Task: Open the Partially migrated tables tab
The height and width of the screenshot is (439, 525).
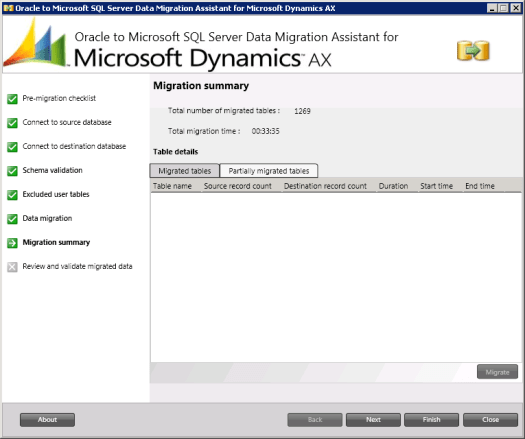Action: coord(269,171)
